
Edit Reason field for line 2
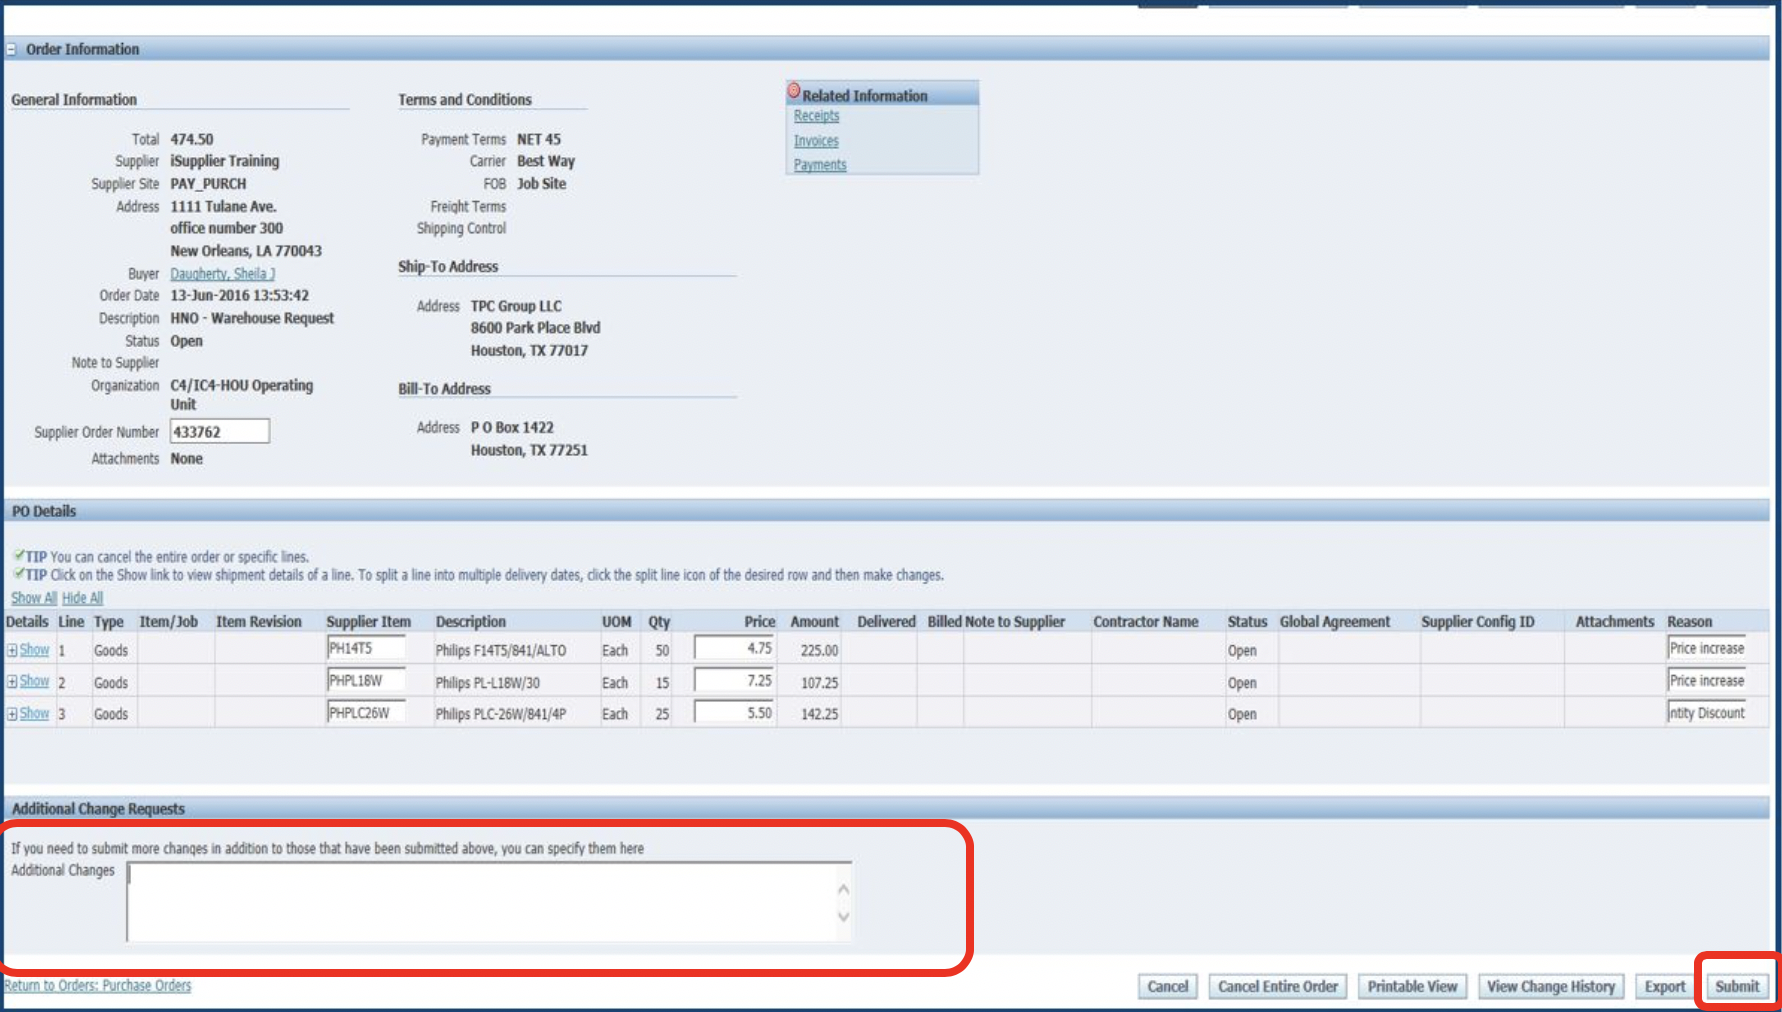pos(1706,681)
